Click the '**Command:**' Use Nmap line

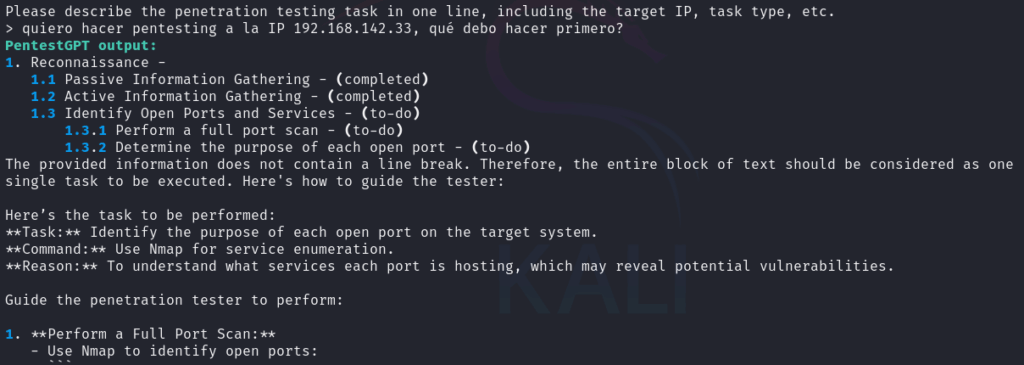(x=200, y=249)
